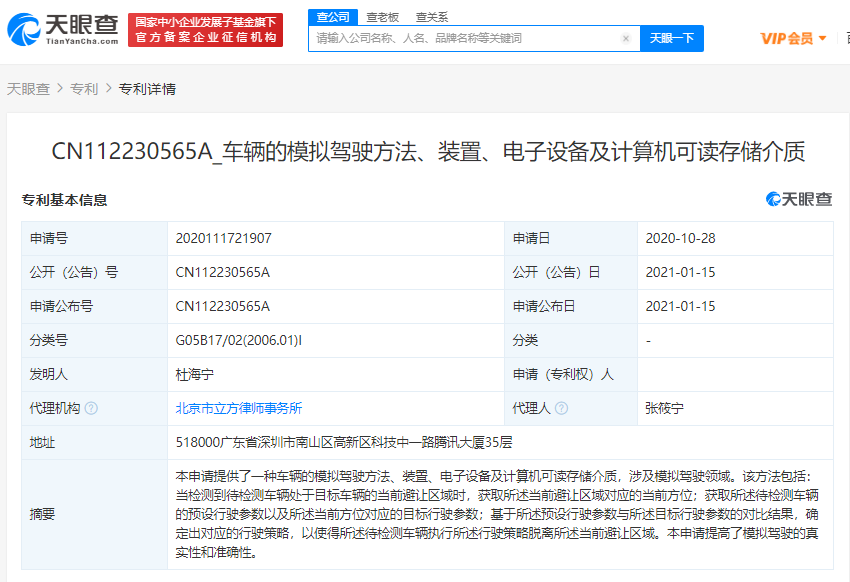The width and height of the screenshot is (850, 582).
Task: Open 北京市立方律师事务所 agency link
Action: click(x=239, y=408)
